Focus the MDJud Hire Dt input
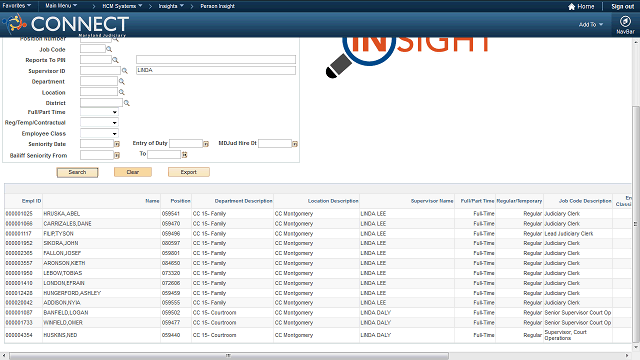Image resolution: width=640 pixels, height=360 pixels. (x=275, y=143)
